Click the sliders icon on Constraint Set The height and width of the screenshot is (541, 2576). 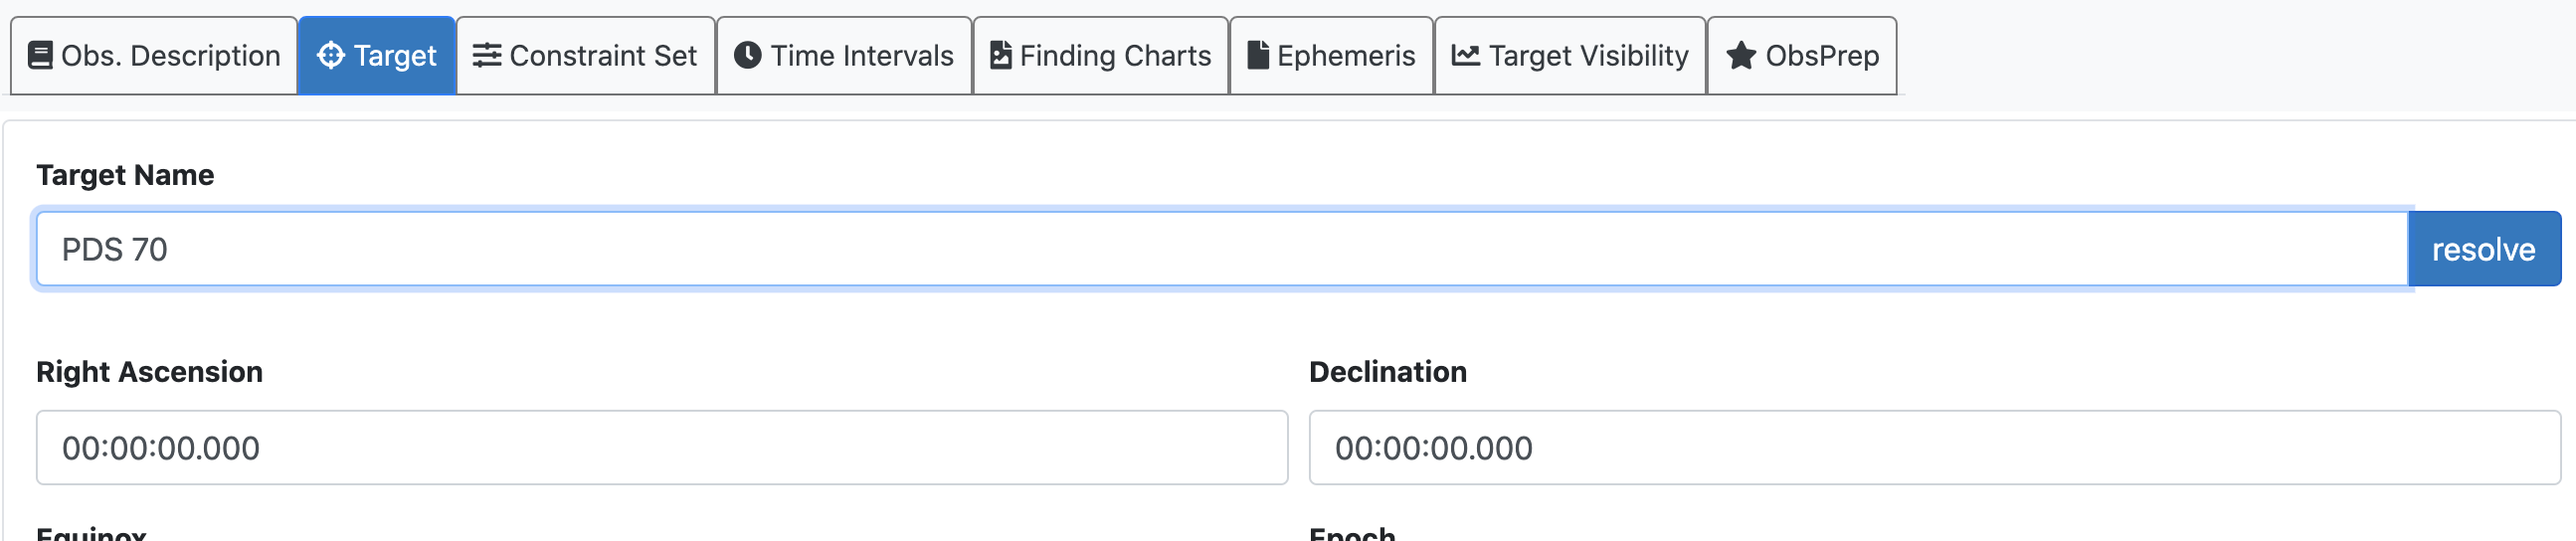(x=487, y=55)
